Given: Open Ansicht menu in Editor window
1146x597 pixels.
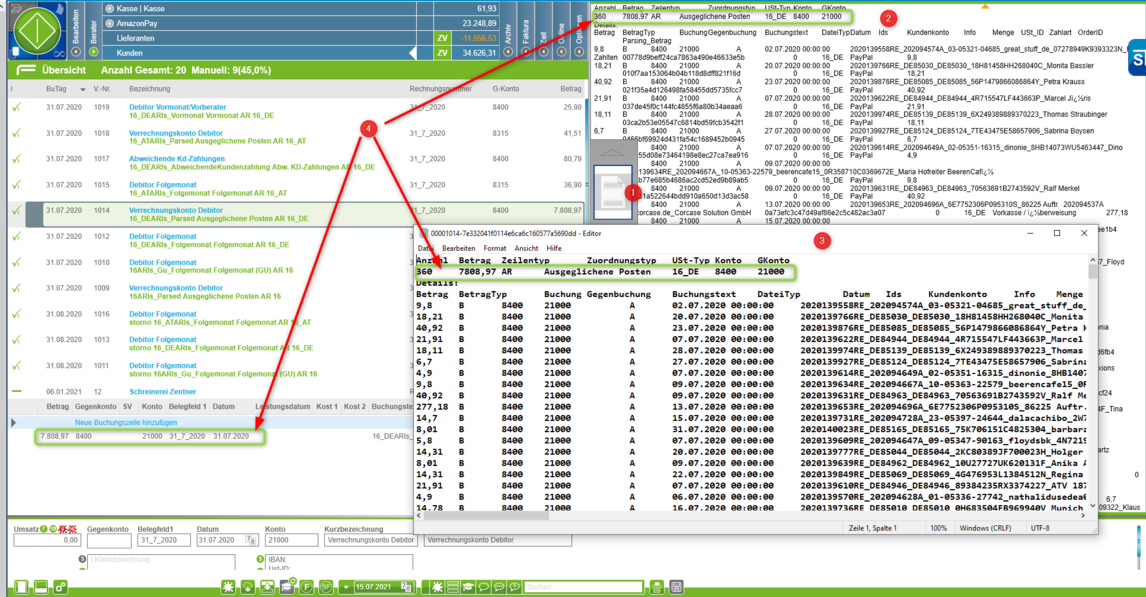Looking at the screenshot, I should tap(526, 248).
